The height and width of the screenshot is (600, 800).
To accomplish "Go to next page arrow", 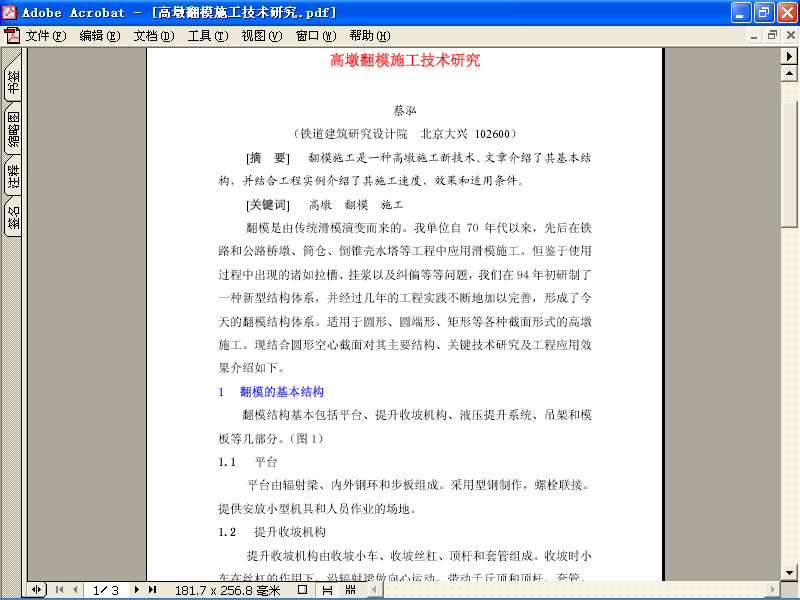I will [137, 590].
